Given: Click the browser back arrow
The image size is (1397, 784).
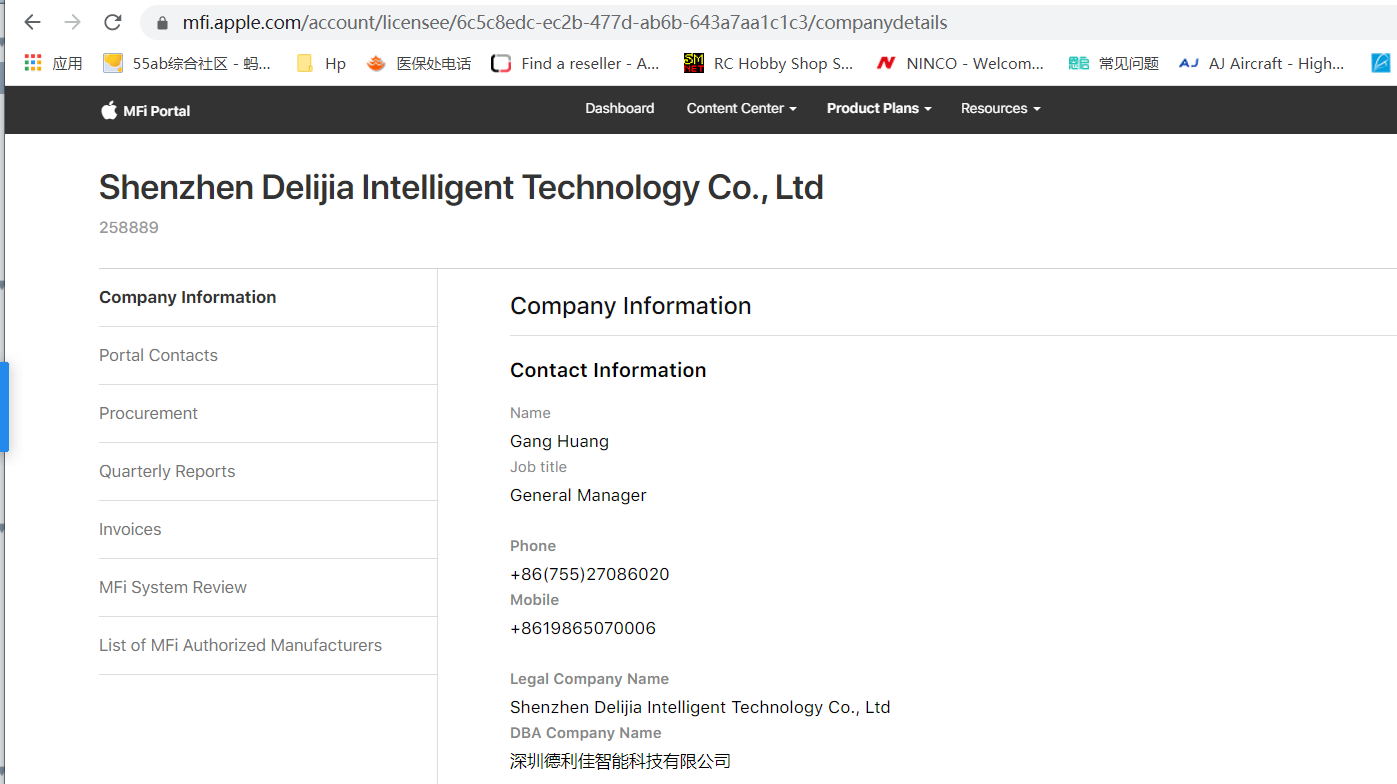Looking at the screenshot, I should tap(32, 22).
